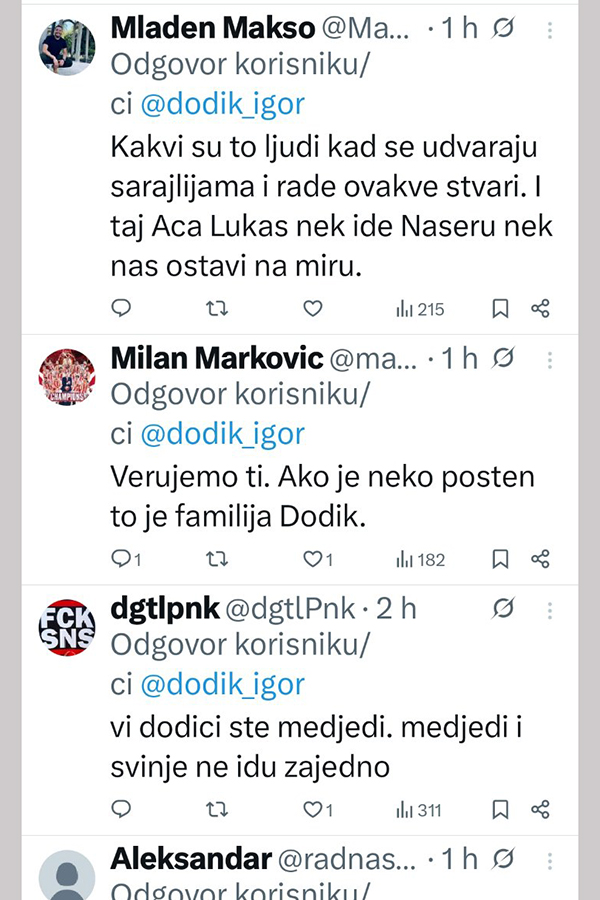Share Milan Markovic's tweet
600x900 pixels.
tap(540, 559)
